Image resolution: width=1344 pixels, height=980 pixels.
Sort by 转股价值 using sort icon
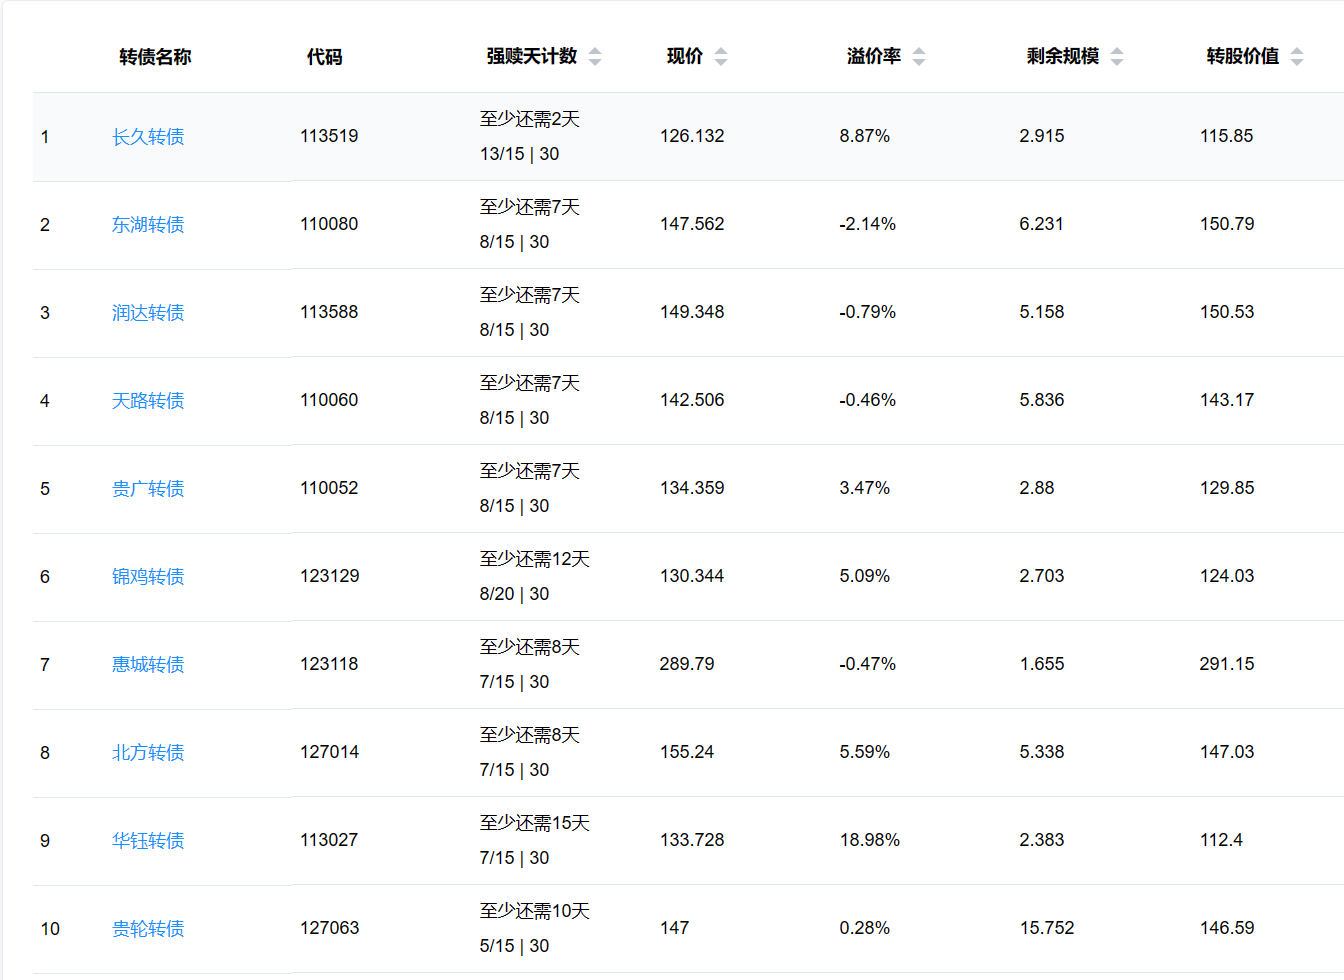[1297, 57]
